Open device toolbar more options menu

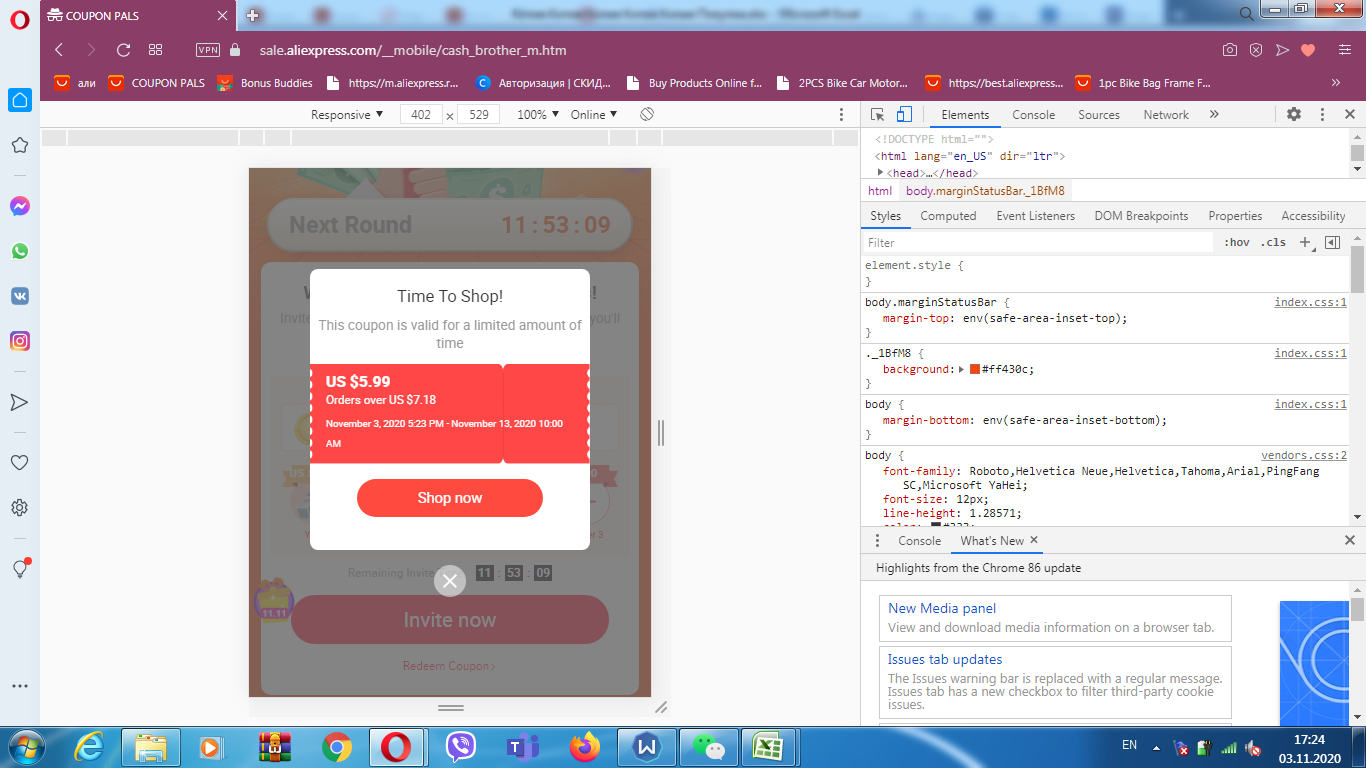tap(842, 115)
